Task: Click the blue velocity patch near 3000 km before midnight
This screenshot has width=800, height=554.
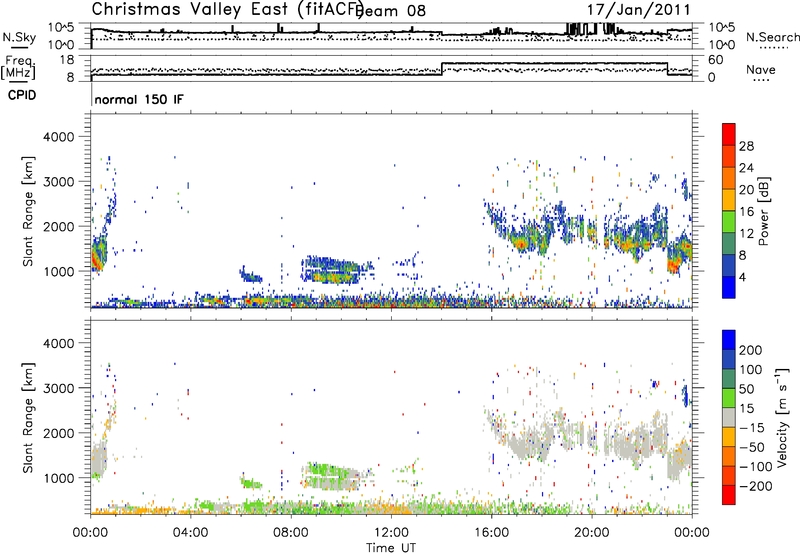Action: [x=686, y=395]
